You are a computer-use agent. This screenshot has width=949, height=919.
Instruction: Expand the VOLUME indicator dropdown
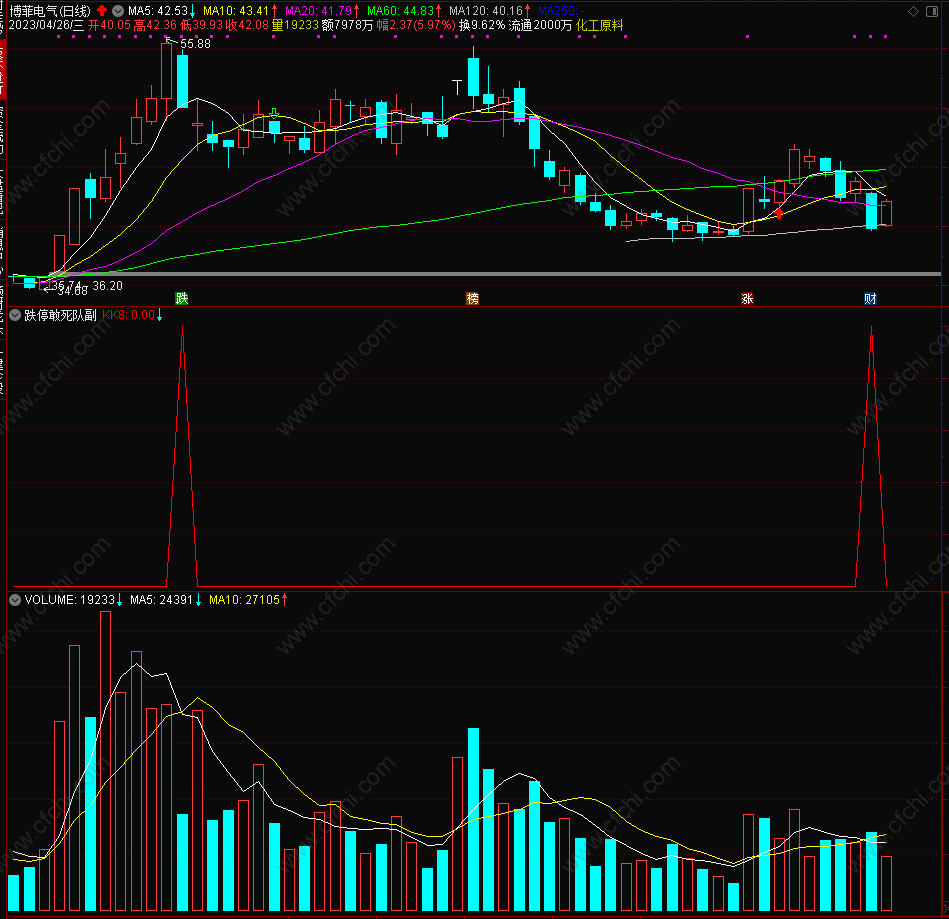point(15,600)
